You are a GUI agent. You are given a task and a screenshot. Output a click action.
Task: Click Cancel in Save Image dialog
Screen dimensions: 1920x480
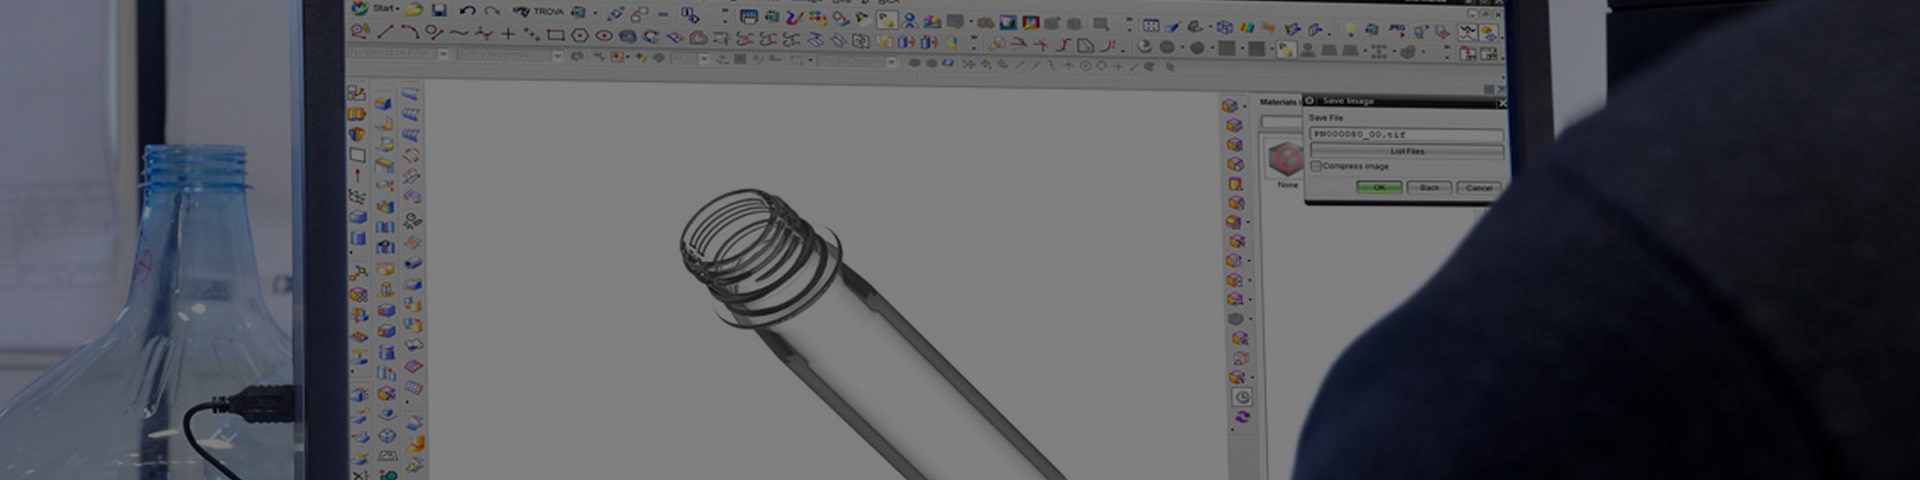(x=1479, y=188)
